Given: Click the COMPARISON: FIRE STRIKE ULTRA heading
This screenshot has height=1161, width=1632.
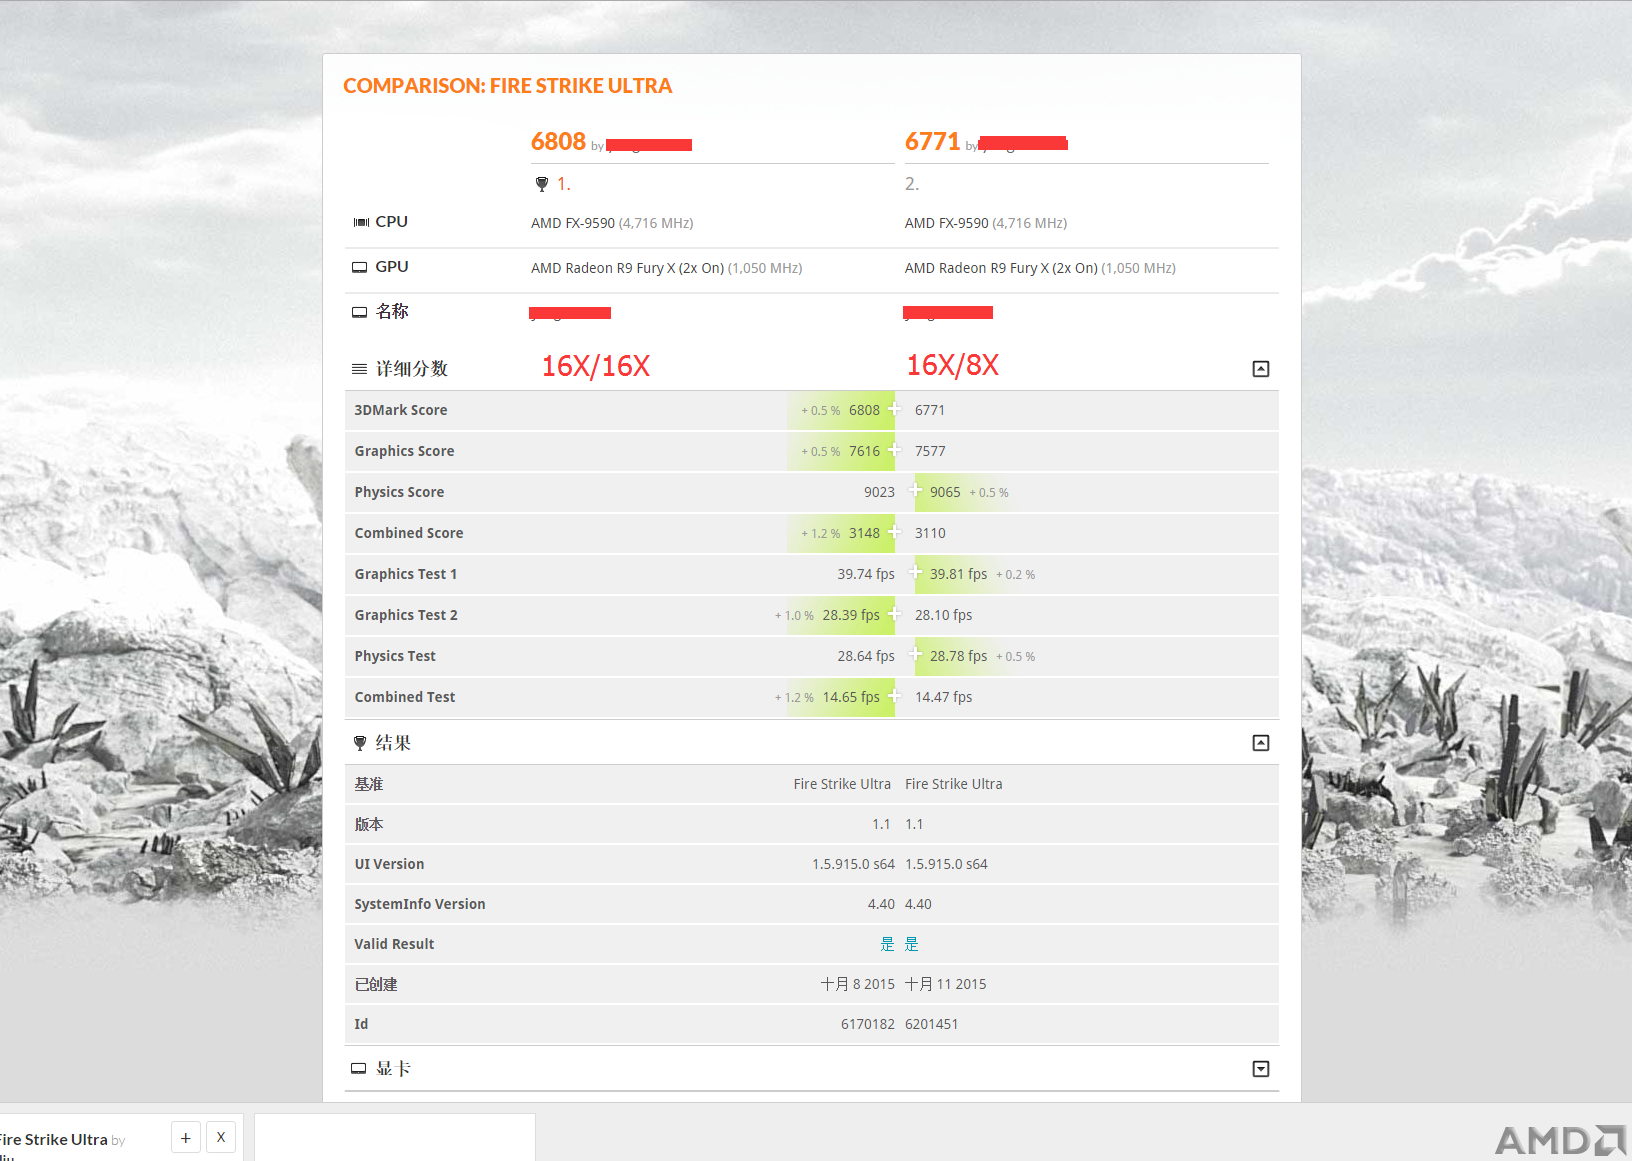Looking at the screenshot, I should point(508,86).
